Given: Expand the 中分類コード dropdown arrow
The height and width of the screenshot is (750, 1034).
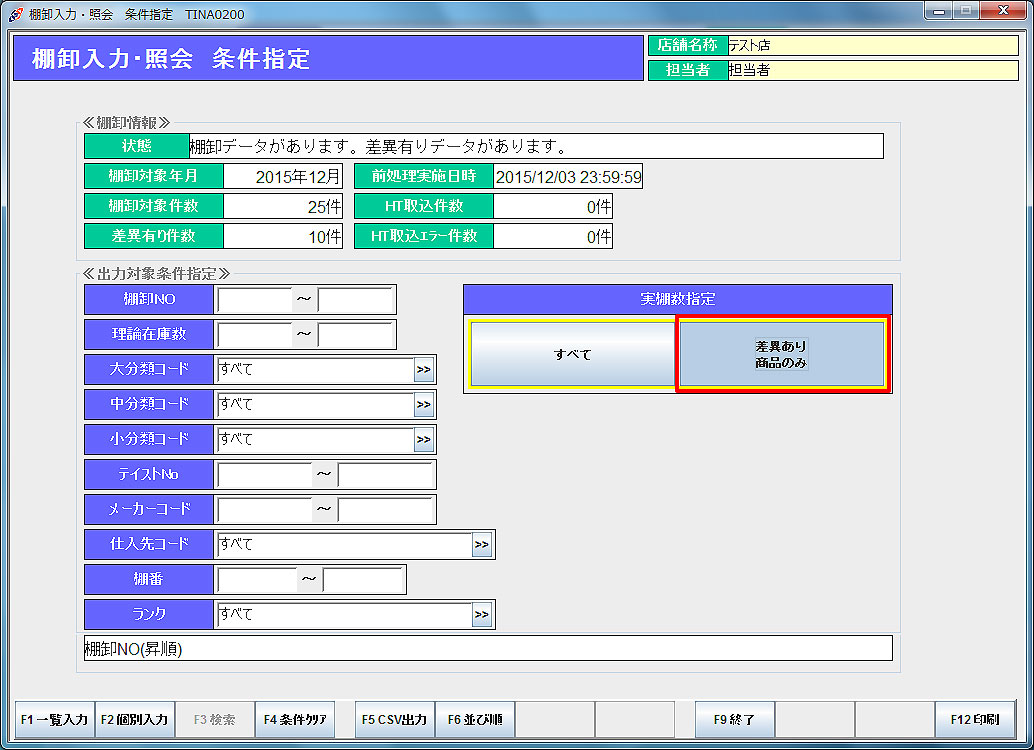Looking at the screenshot, I should (x=424, y=405).
